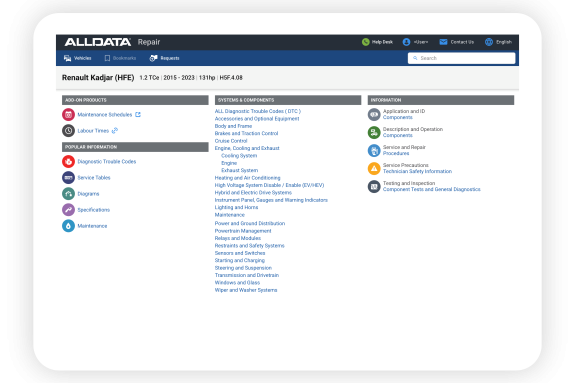Click the Help Desk label
575x383 pixels.
382,42
